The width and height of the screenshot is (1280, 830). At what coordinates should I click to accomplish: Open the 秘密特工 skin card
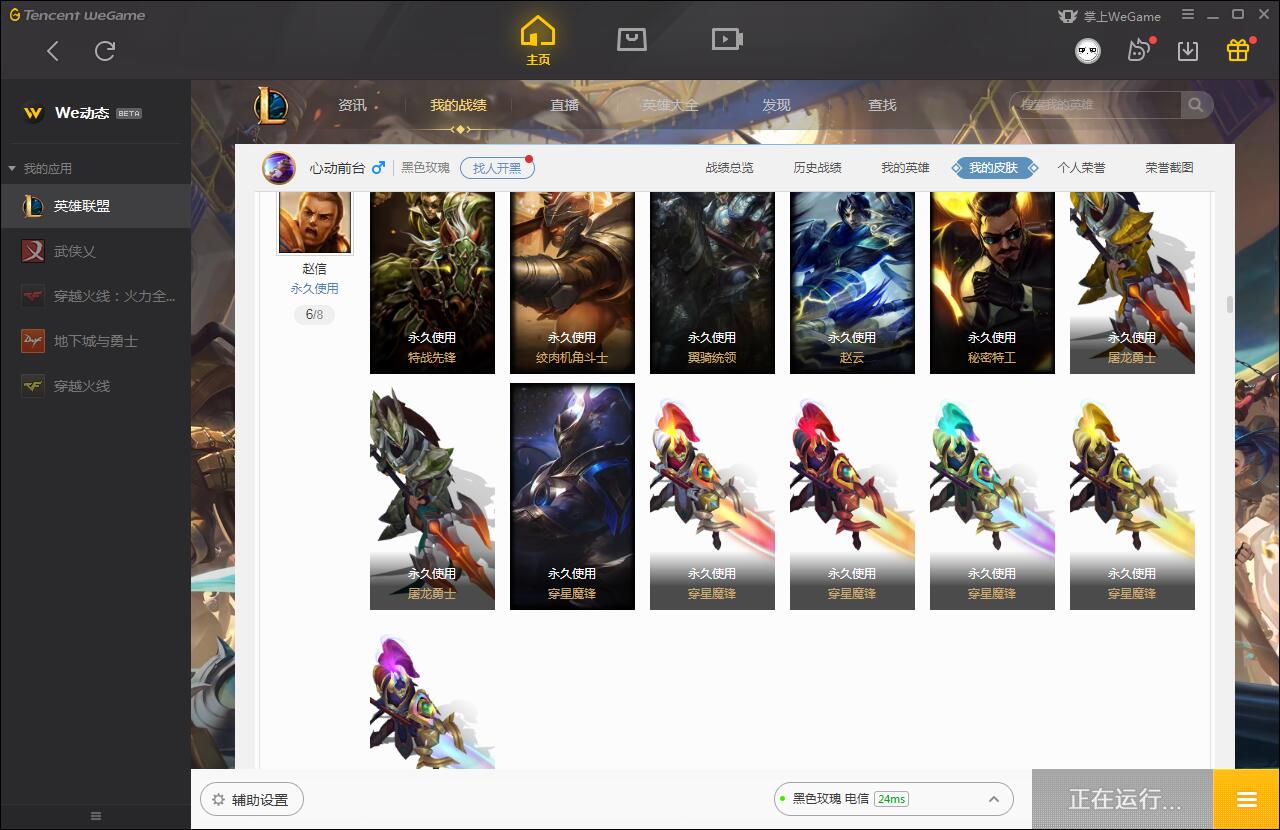click(992, 283)
